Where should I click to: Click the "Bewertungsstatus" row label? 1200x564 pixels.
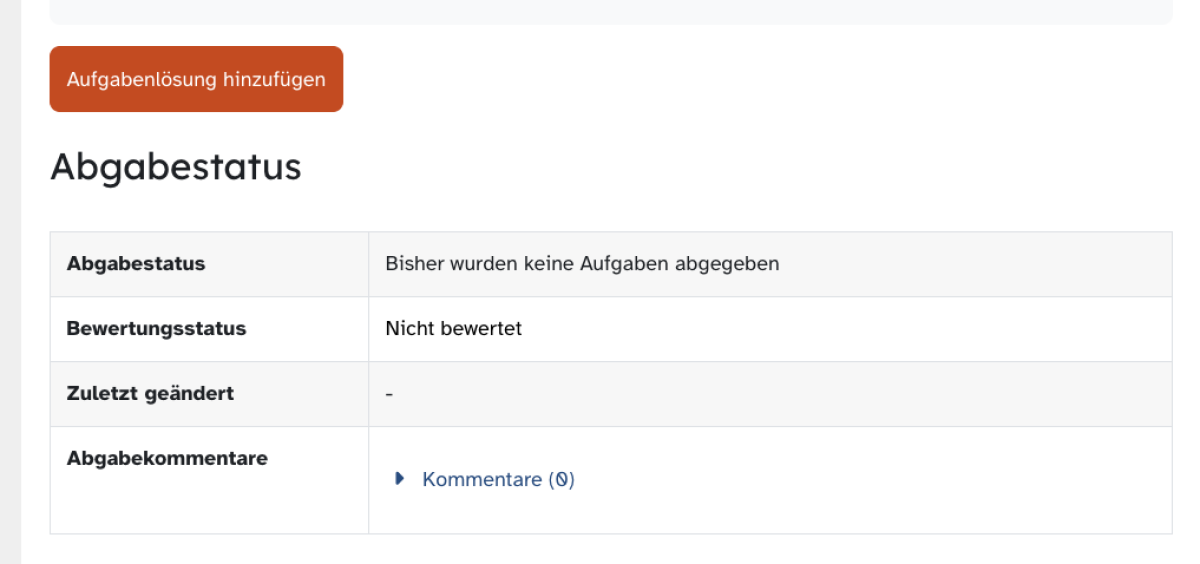click(x=156, y=328)
